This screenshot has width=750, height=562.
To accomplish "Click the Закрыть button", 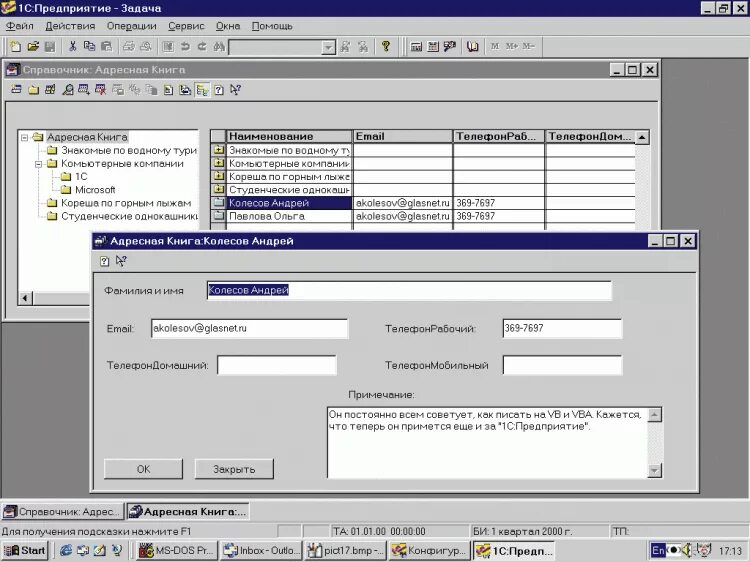I will point(234,469).
